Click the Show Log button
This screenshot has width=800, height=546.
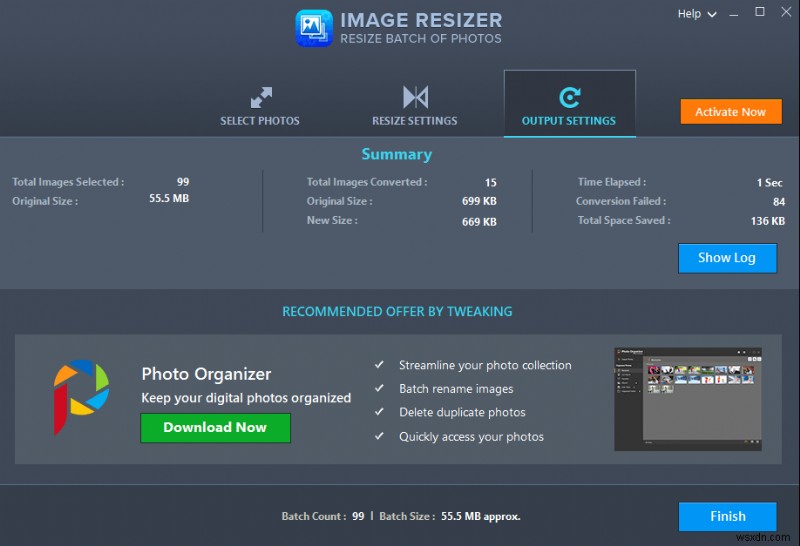727,258
